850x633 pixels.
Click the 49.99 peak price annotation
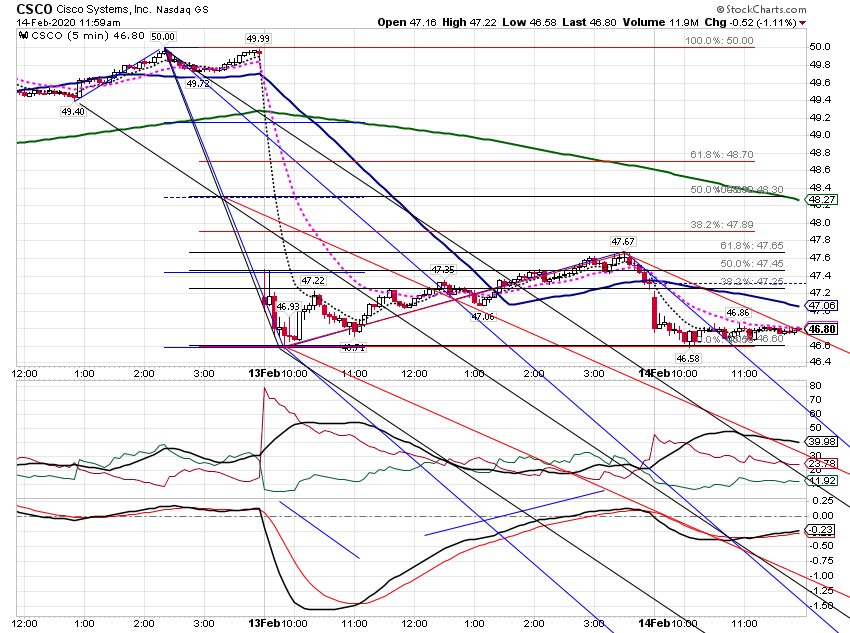pyautogui.click(x=258, y=38)
